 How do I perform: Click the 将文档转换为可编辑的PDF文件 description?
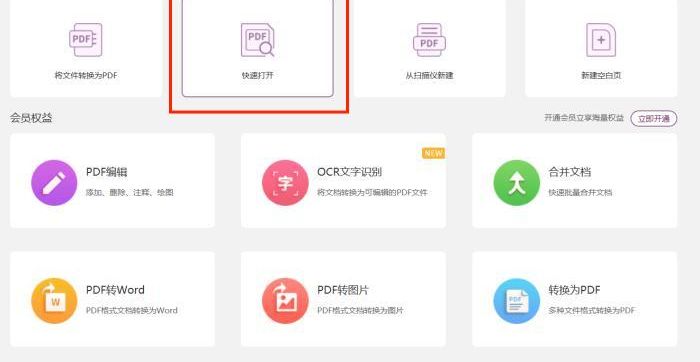[372, 193]
